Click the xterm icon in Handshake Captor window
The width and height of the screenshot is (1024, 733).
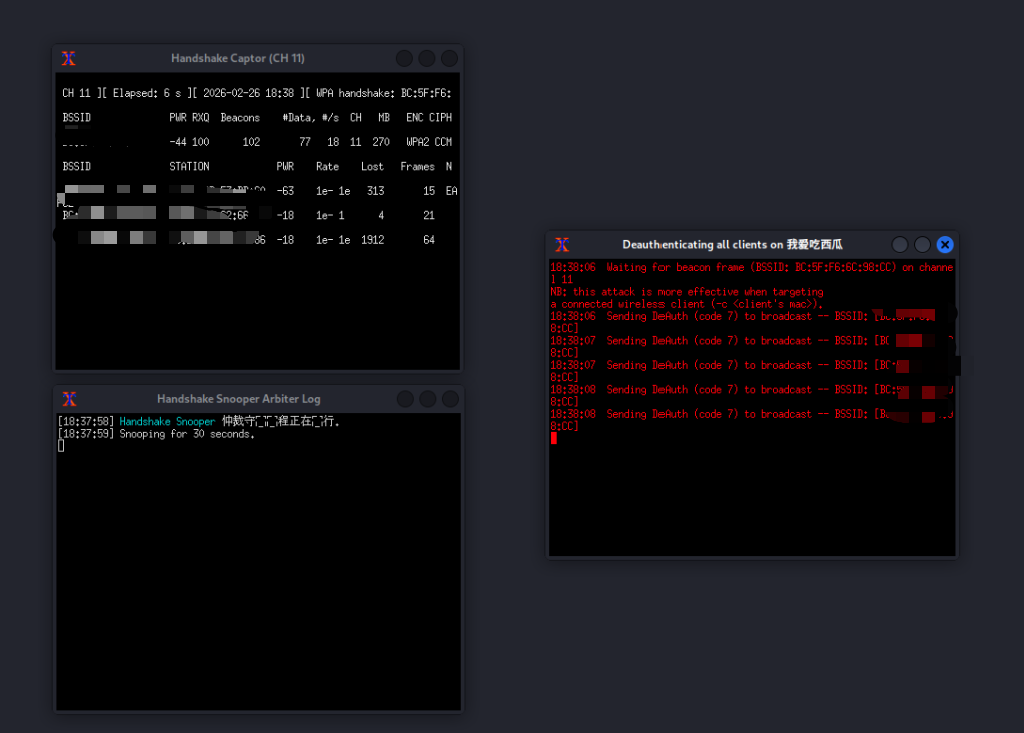69,59
